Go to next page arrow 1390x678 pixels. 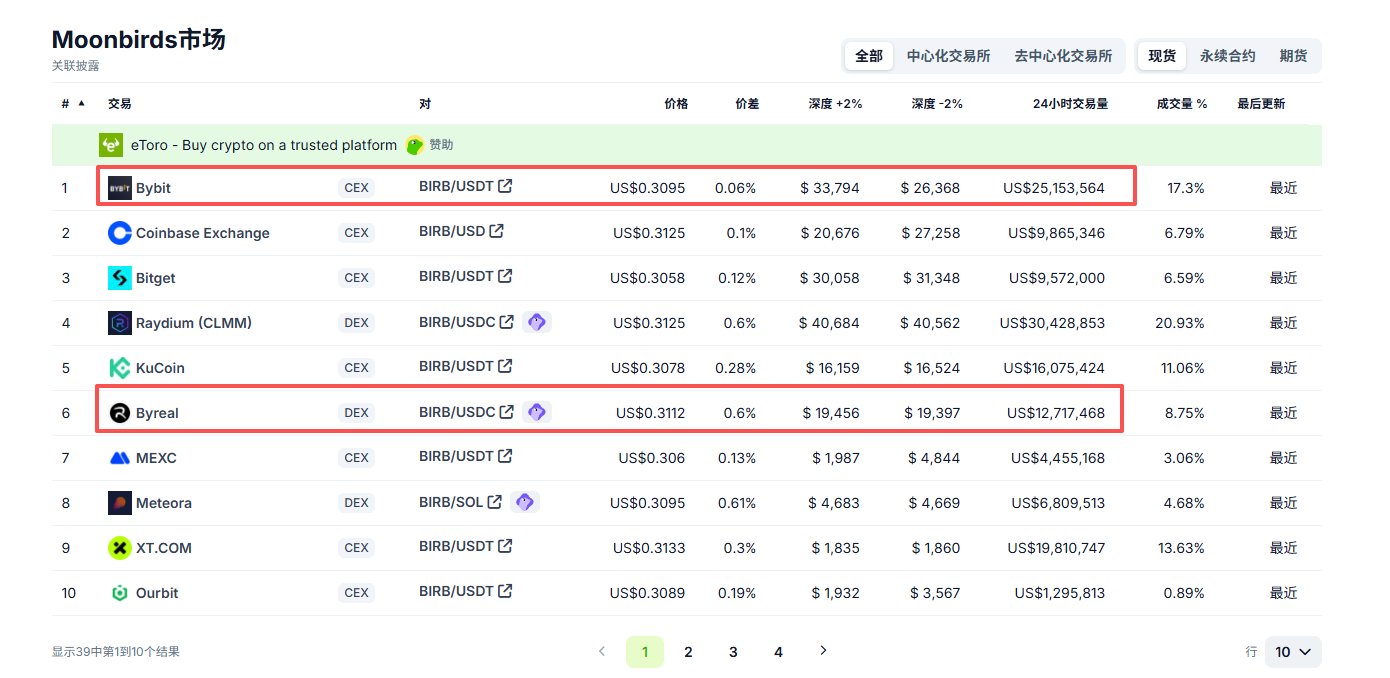(x=823, y=651)
